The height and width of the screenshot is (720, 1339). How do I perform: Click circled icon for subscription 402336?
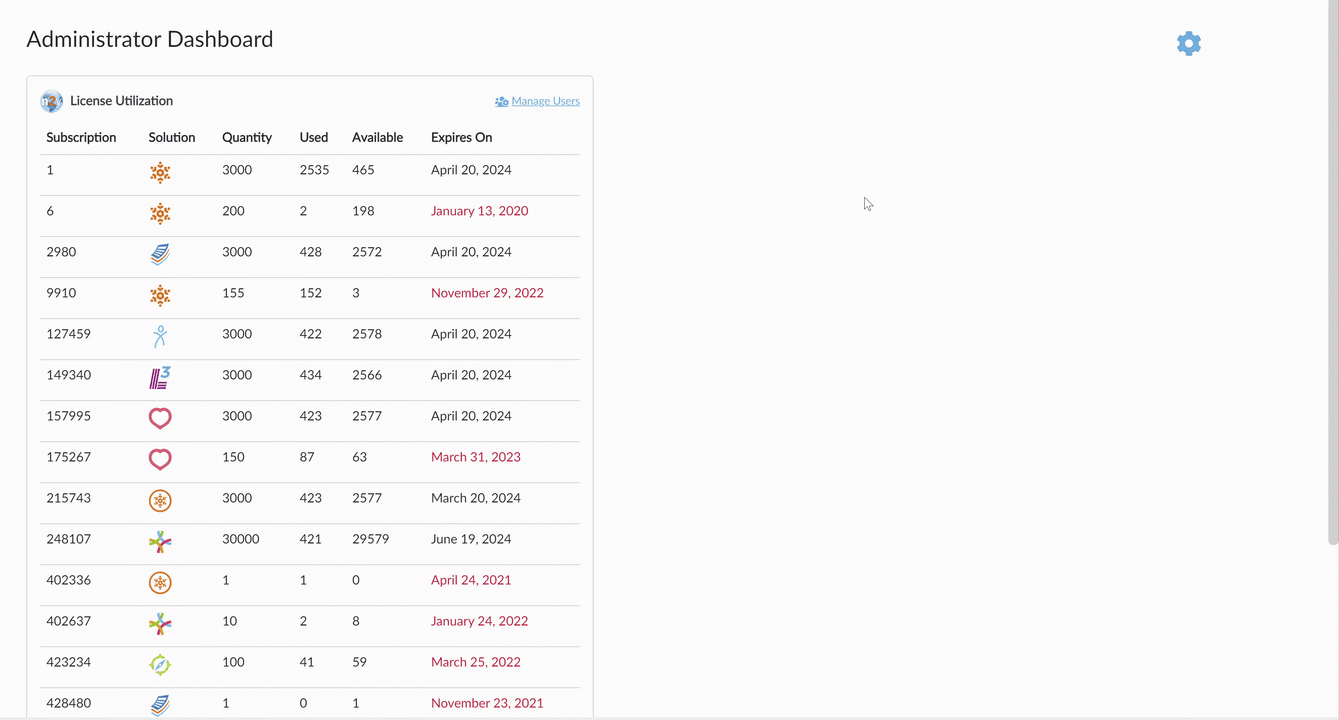tap(160, 582)
